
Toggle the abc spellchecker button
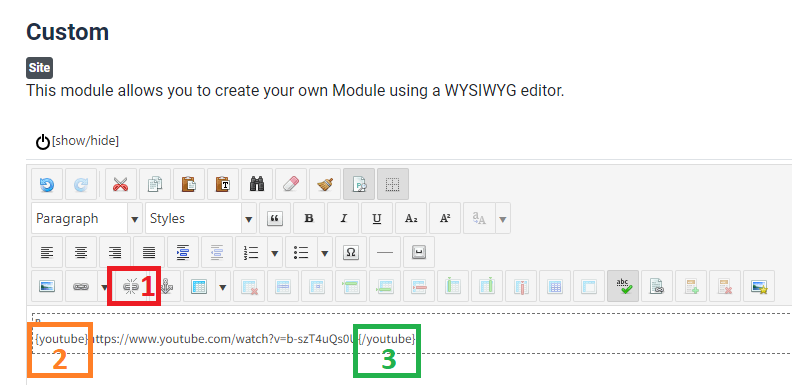point(623,286)
